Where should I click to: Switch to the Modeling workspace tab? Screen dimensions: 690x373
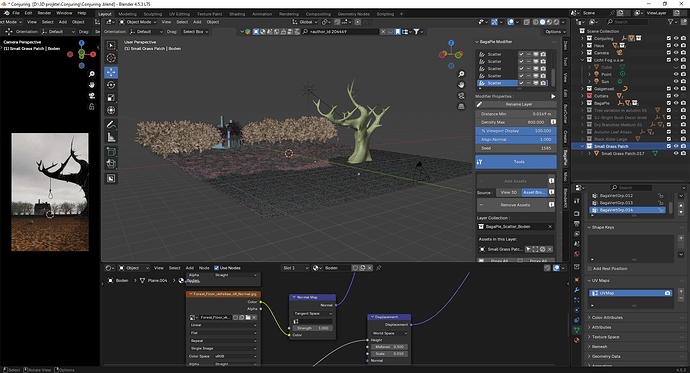coord(128,14)
